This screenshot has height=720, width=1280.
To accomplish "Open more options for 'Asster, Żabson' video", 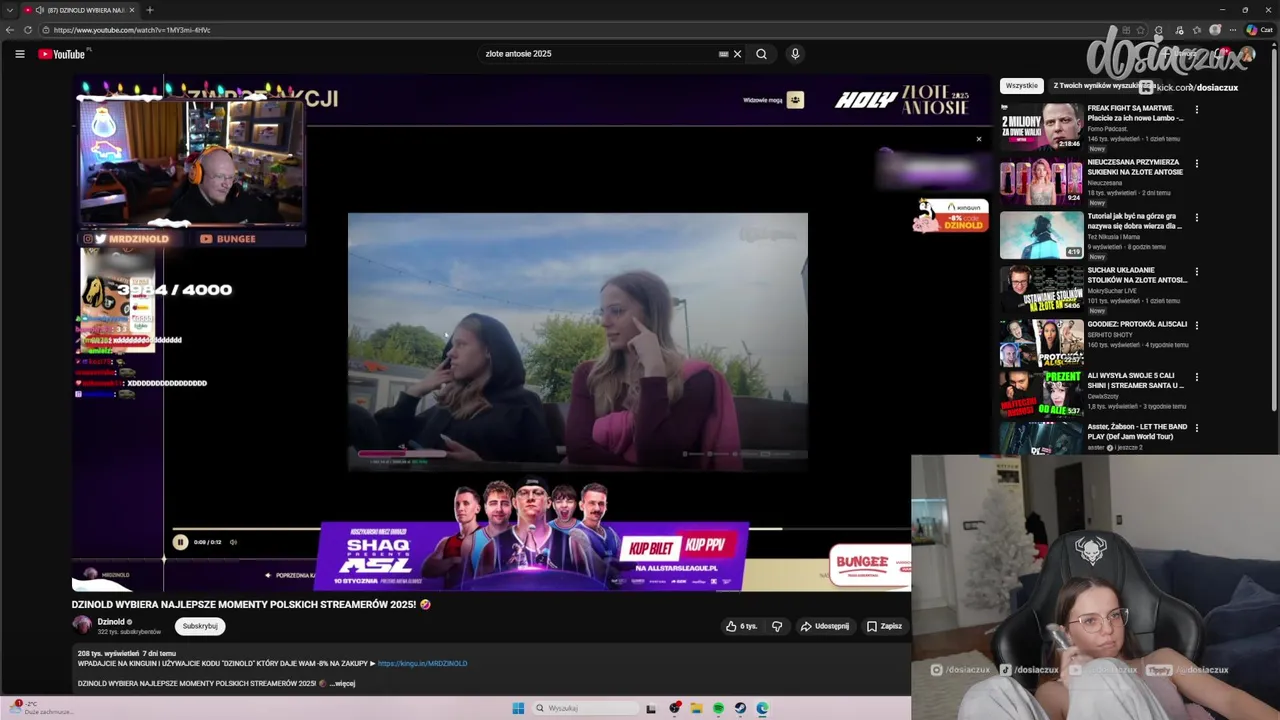I will [x=1197, y=428].
